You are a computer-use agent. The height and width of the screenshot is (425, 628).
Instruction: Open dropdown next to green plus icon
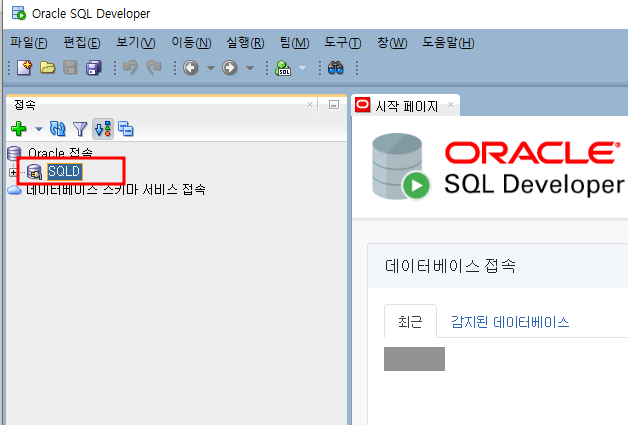tap(38, 129)
